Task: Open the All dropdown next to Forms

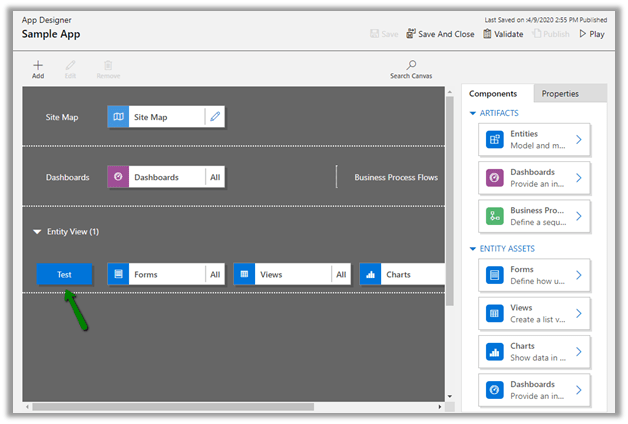Action: click(x=215, y=274)
